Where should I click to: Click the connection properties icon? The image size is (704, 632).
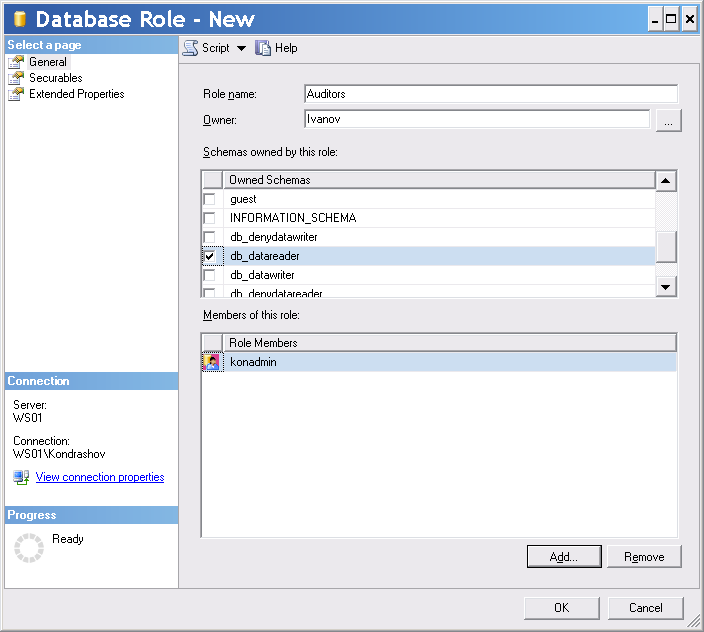(22, 478)
